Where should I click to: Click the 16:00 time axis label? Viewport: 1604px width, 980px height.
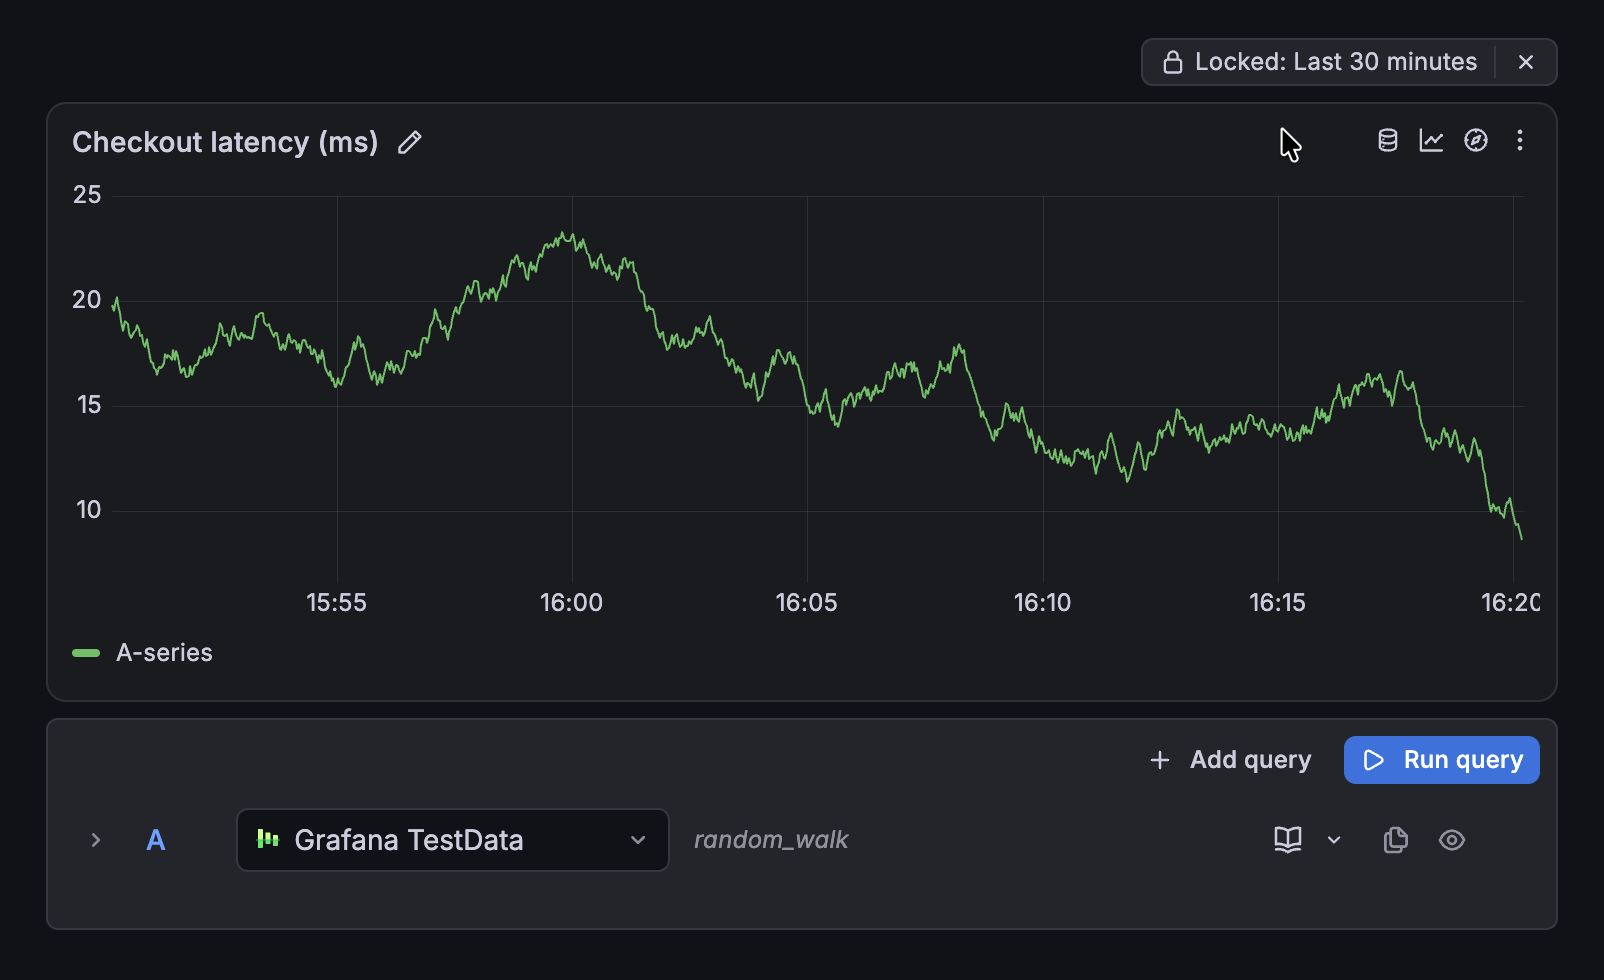tap(572, 603)
